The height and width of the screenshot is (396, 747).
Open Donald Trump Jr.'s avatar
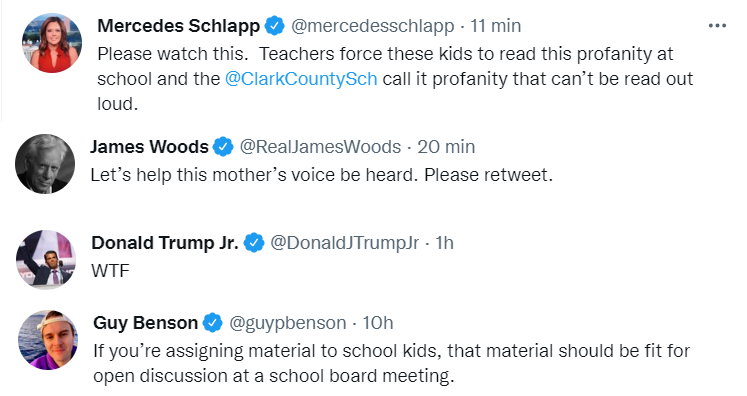46,260
